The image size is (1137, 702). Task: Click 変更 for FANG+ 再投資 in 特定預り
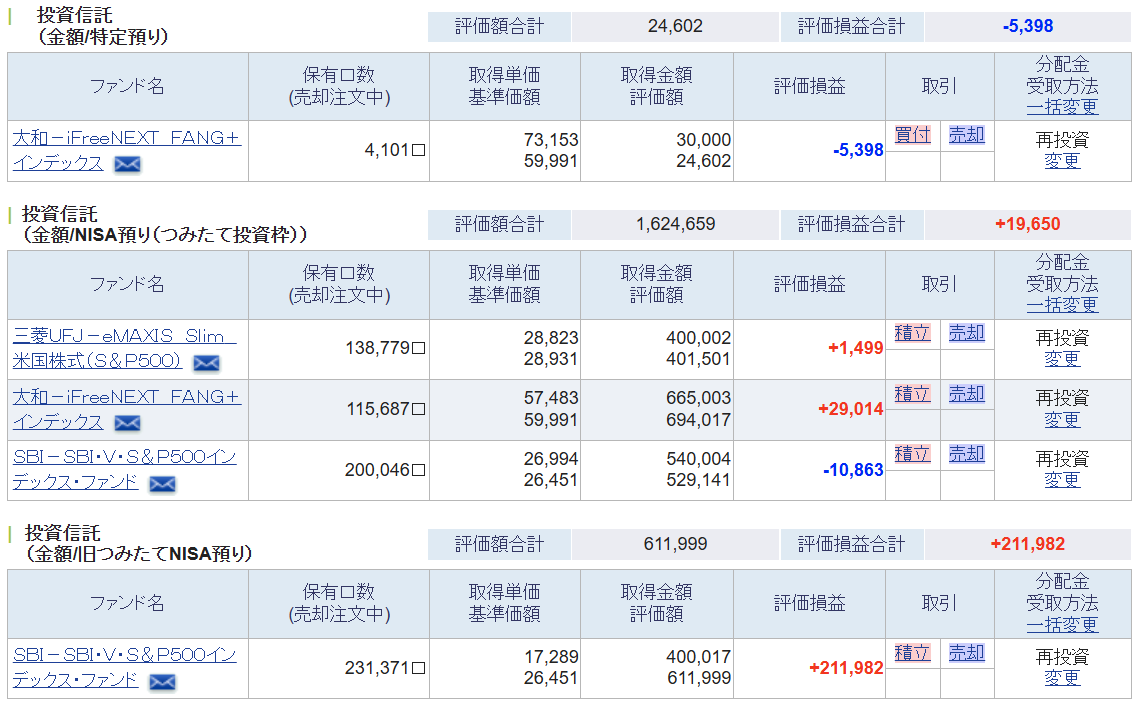(1062, 161)
